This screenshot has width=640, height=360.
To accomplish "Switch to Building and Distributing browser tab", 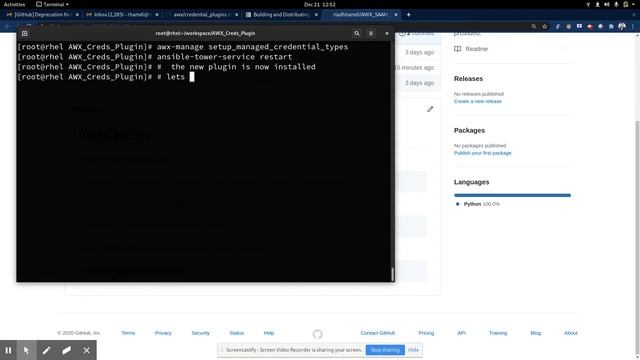I will tap(281, 15).
